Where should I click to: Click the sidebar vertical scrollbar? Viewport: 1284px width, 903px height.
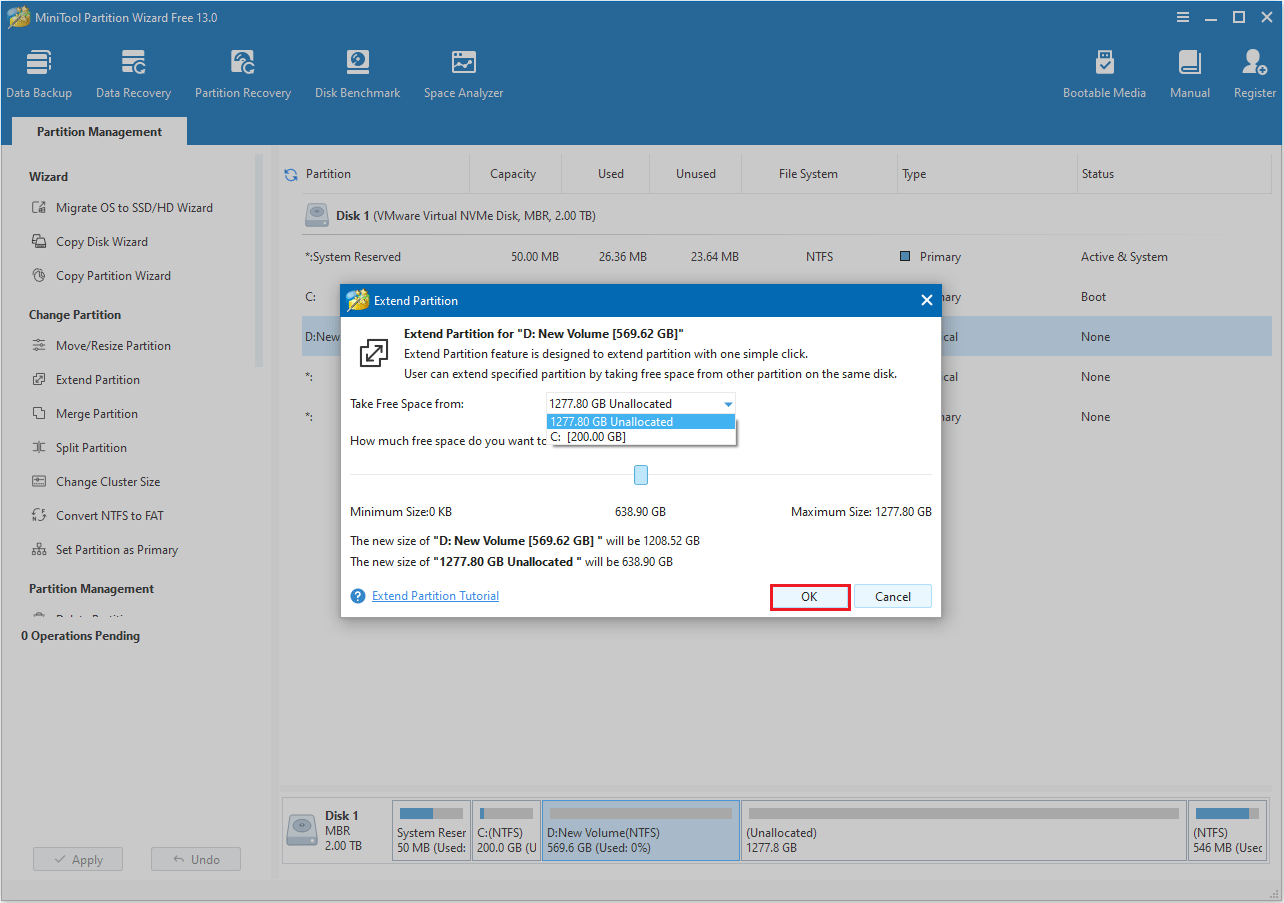click(259, 260)
